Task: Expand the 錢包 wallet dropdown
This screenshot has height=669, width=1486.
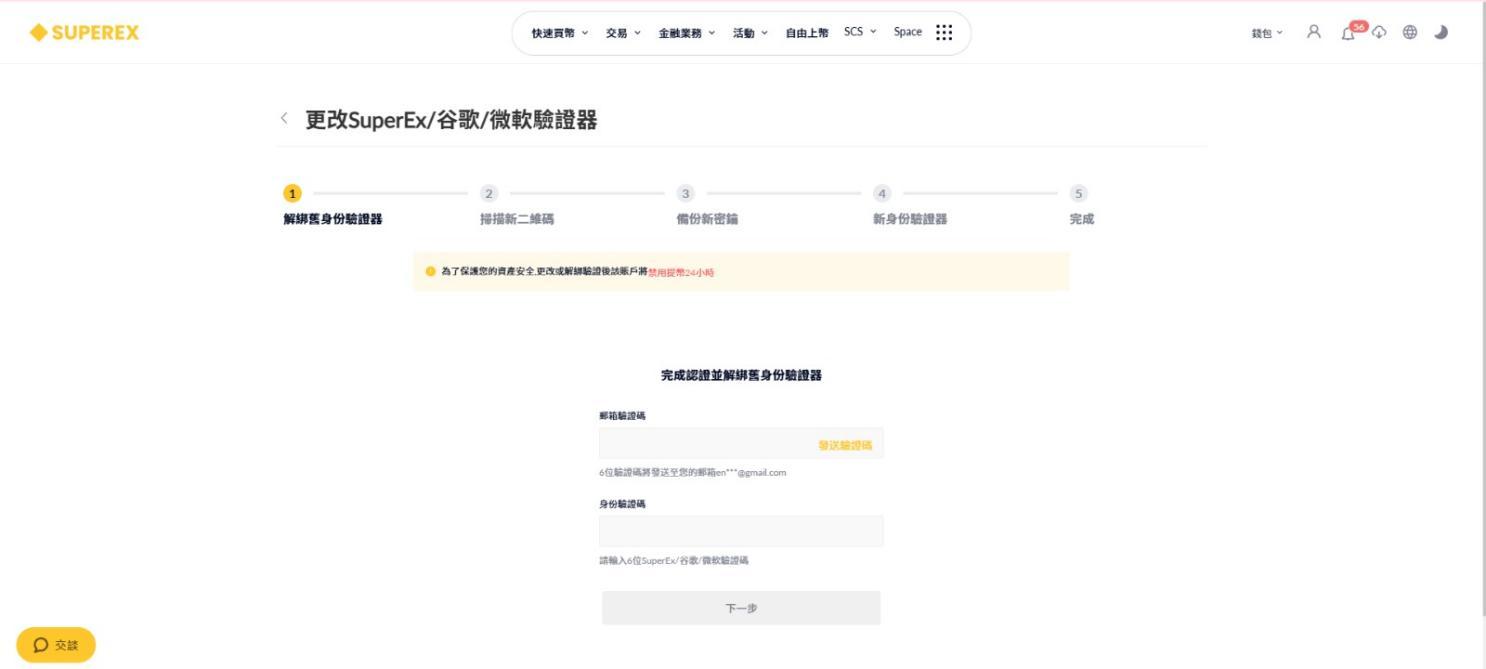Action: click(x=1267, y=33)
